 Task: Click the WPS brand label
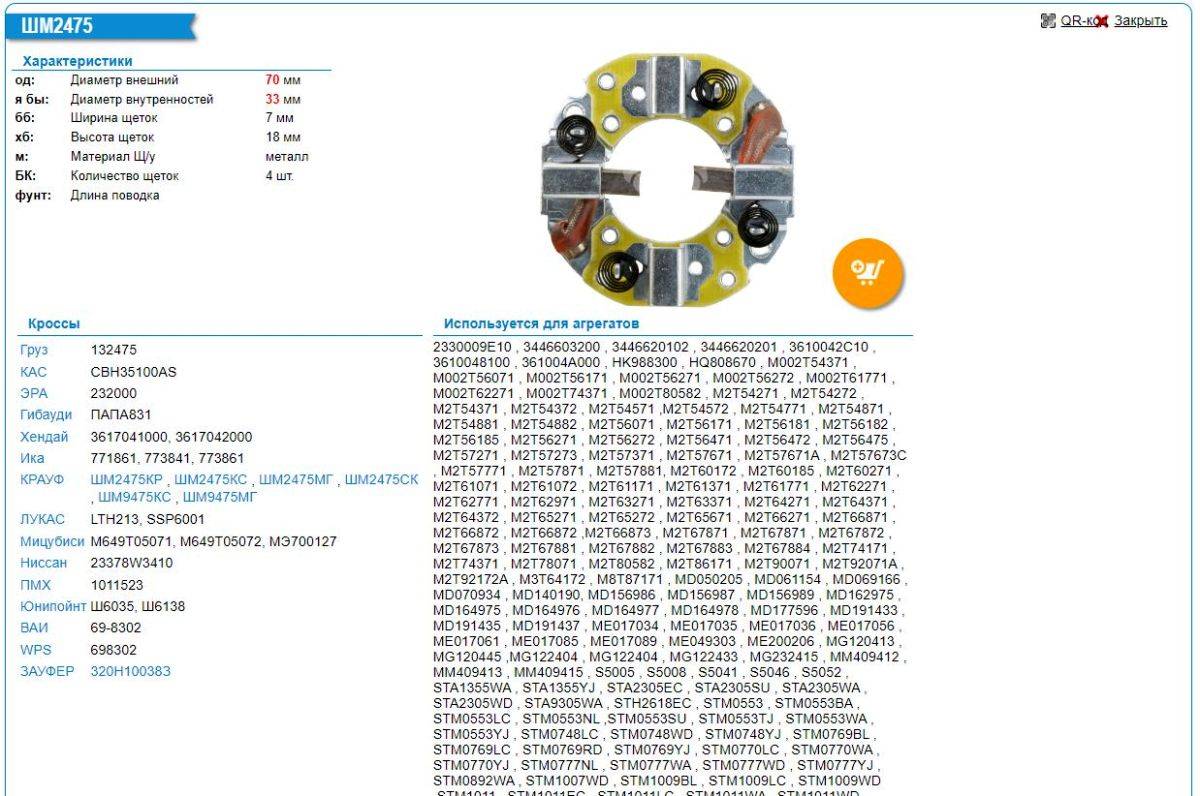35,650
